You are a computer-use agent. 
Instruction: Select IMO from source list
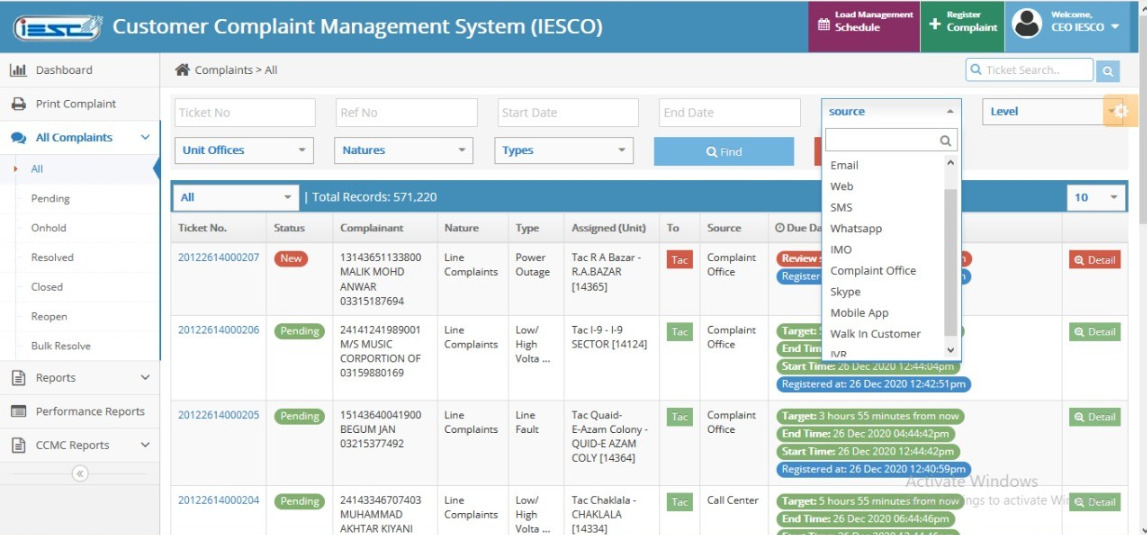click(884, 250)
